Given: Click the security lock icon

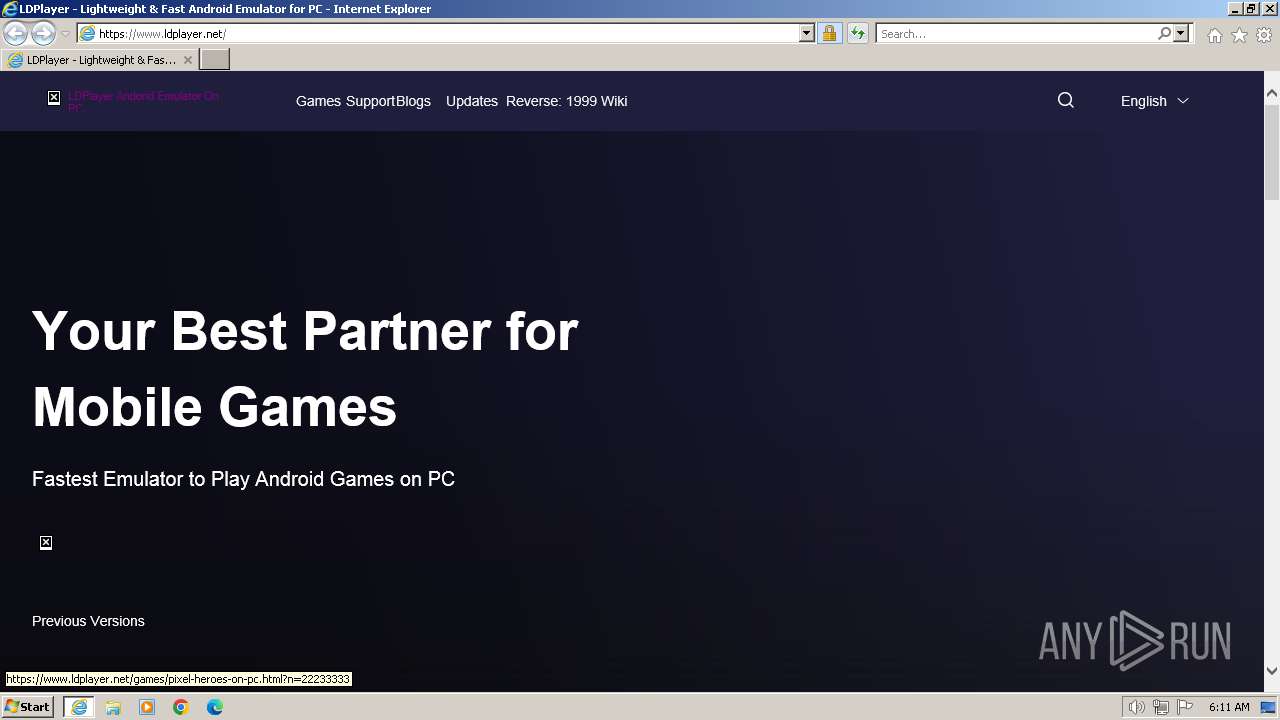Looking at the screenshot, I should point(829,33).
